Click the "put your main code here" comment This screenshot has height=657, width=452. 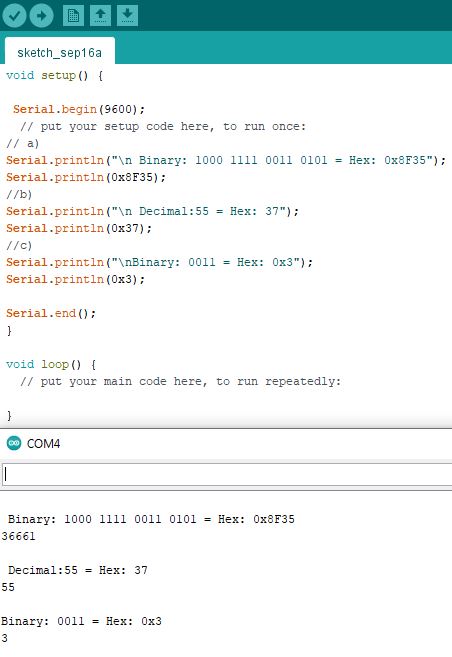[181, 381]
